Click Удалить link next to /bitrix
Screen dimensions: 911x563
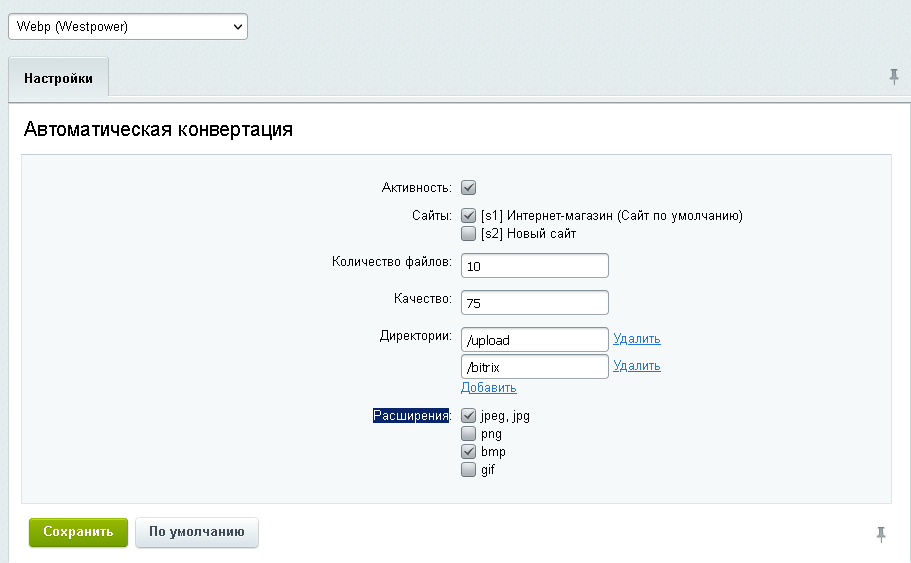tap(636, 366)
